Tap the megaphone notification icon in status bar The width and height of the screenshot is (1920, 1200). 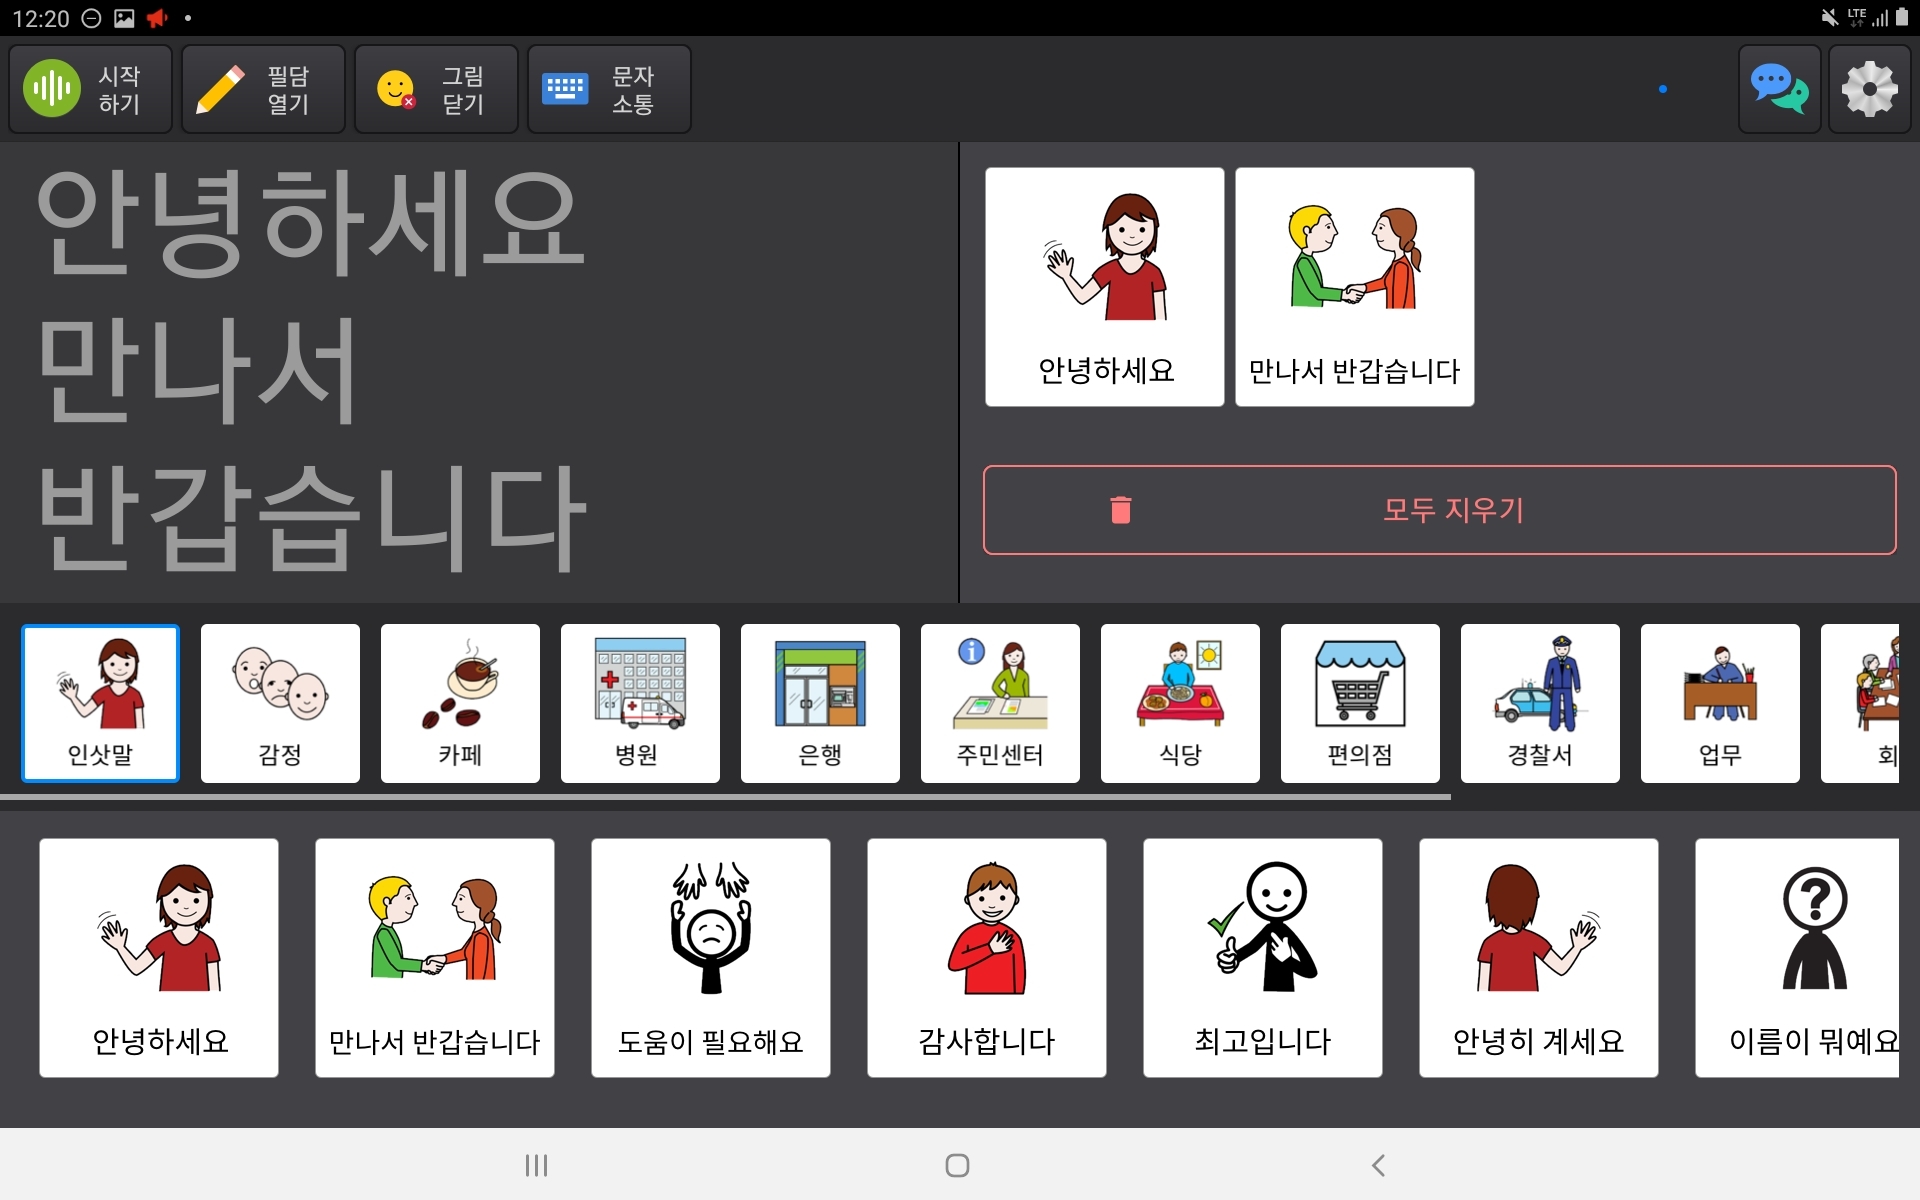pyautogui.click(x=157, y=18)
